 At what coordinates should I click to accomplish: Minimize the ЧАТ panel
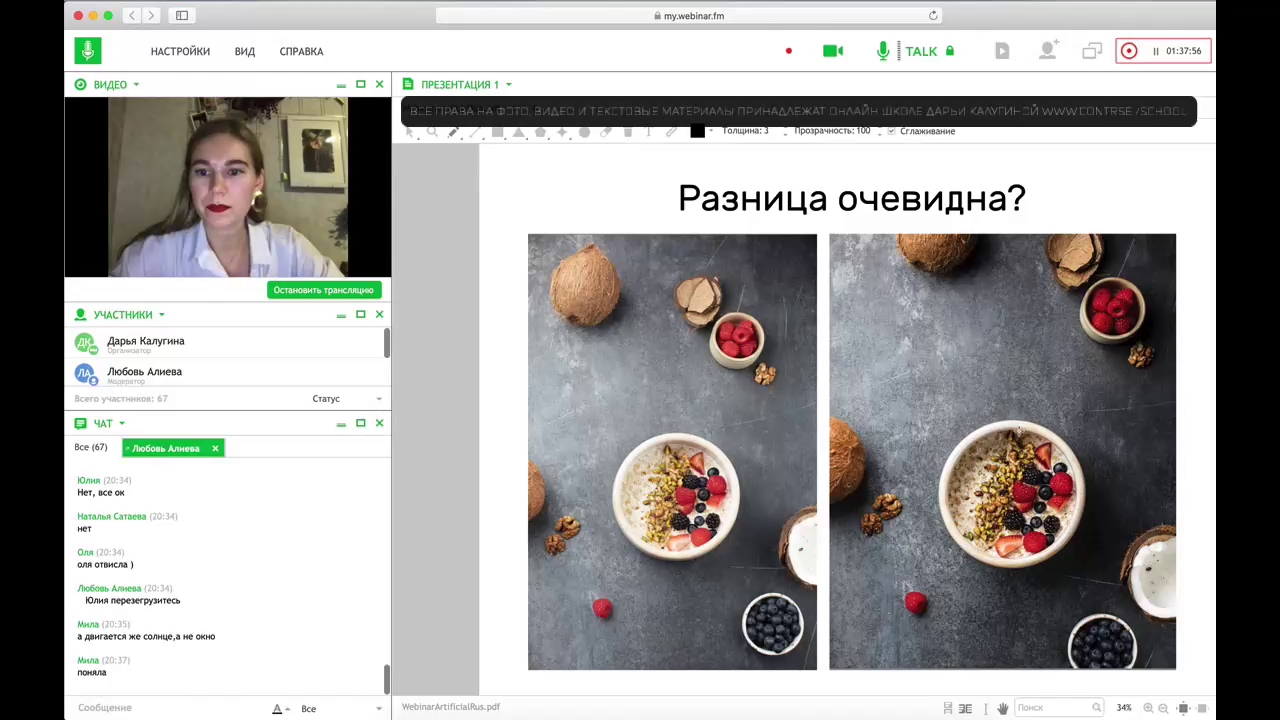341,423
